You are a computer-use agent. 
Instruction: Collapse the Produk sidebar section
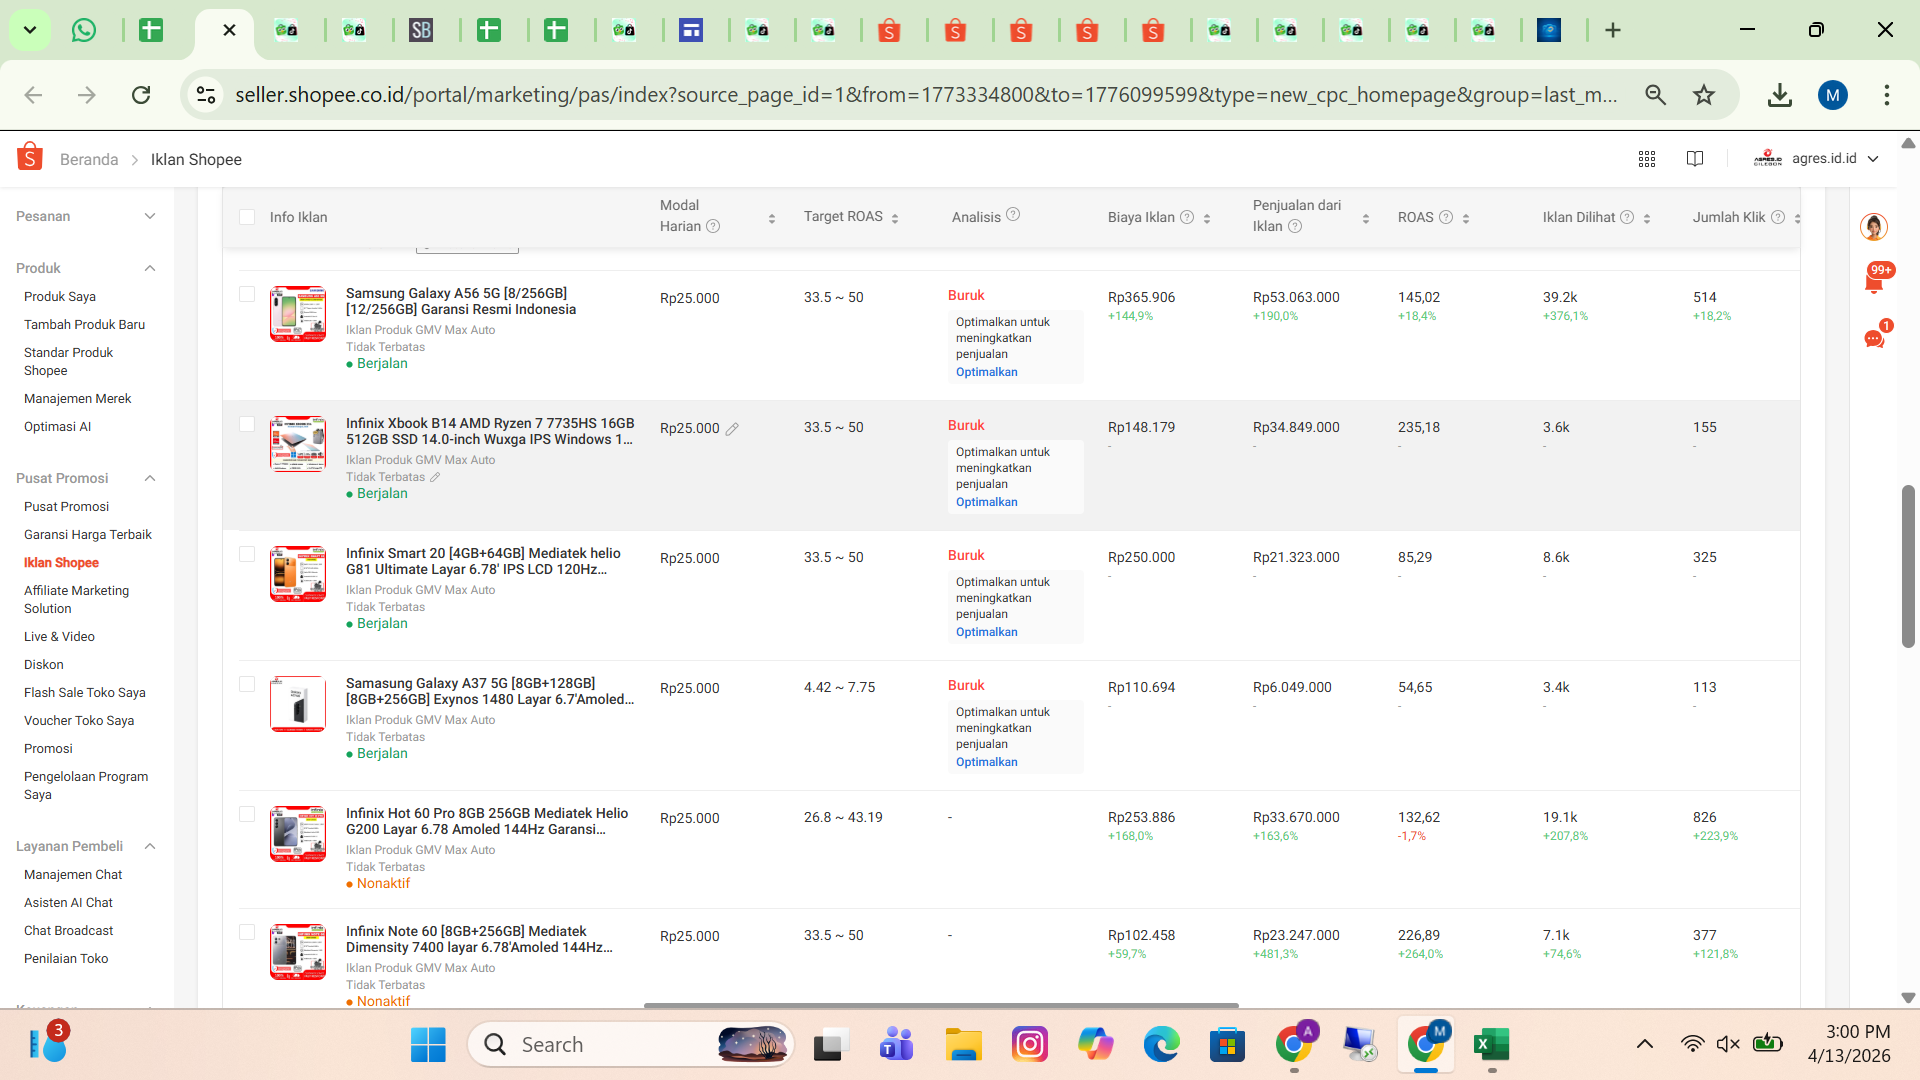click(x=150, y=268)
